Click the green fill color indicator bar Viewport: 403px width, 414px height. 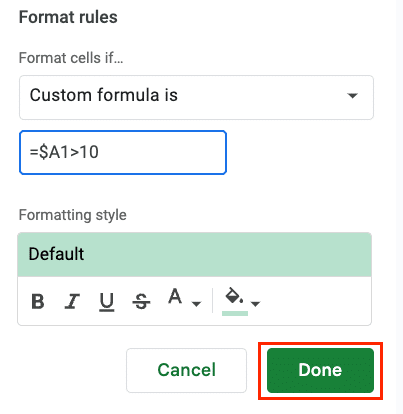(235, 313)
